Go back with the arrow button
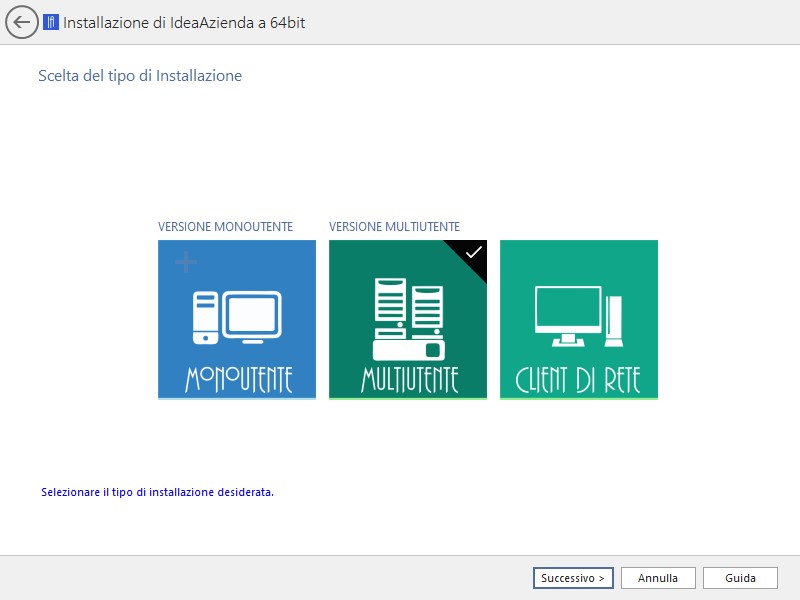This screenshot has width=800, height=600. (21, 22)
